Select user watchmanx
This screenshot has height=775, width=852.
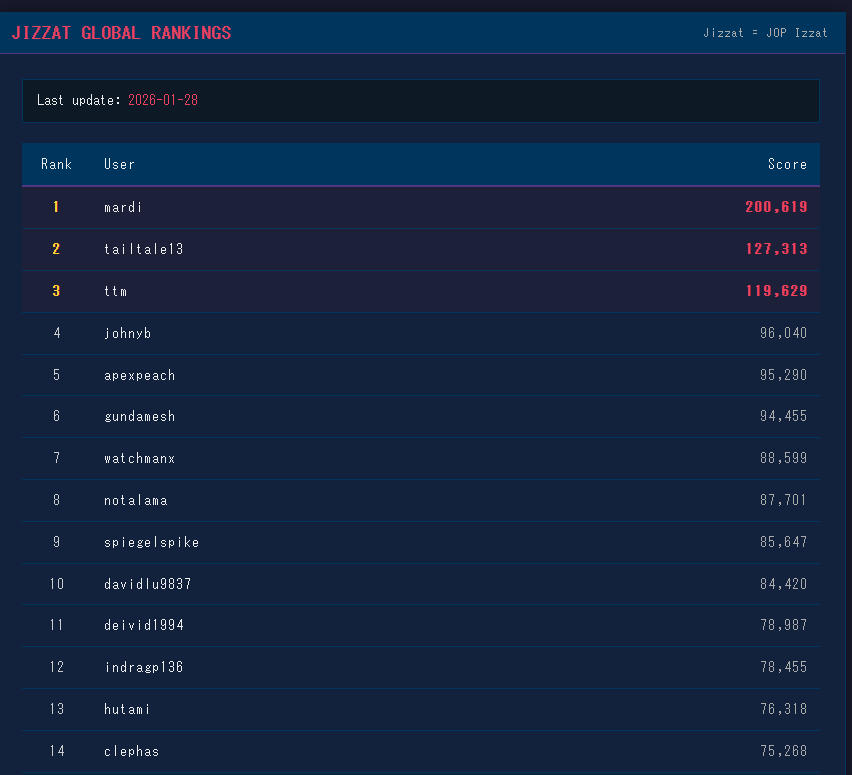pos(139,458)
